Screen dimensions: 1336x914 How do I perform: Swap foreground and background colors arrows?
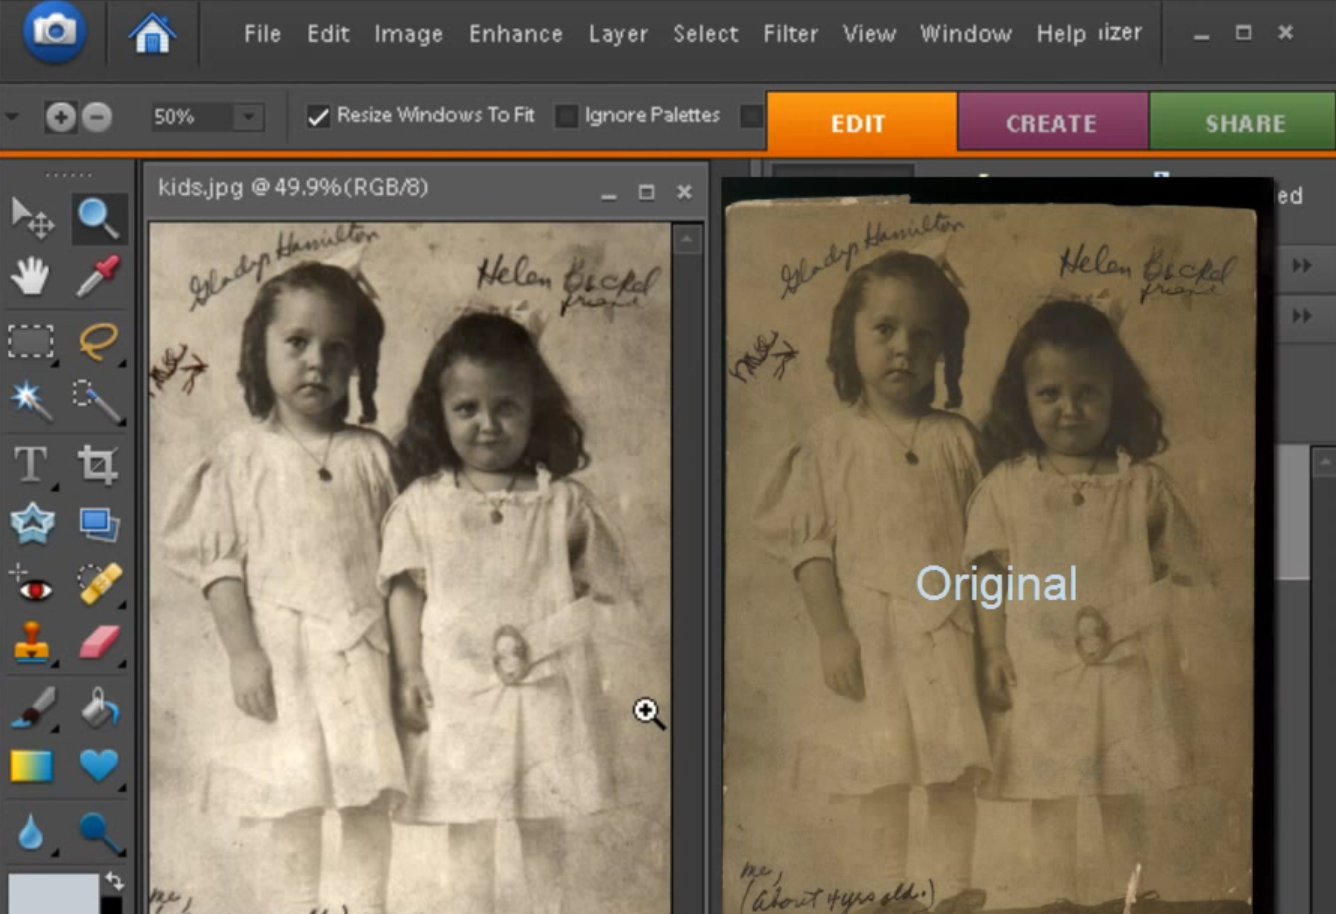pyautogui.click(x=114, y=881)
